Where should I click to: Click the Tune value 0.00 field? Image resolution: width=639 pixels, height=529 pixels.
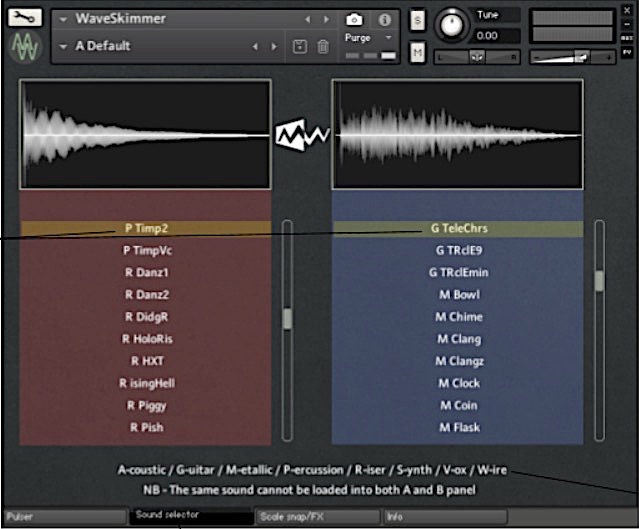(x=496, y=36)
